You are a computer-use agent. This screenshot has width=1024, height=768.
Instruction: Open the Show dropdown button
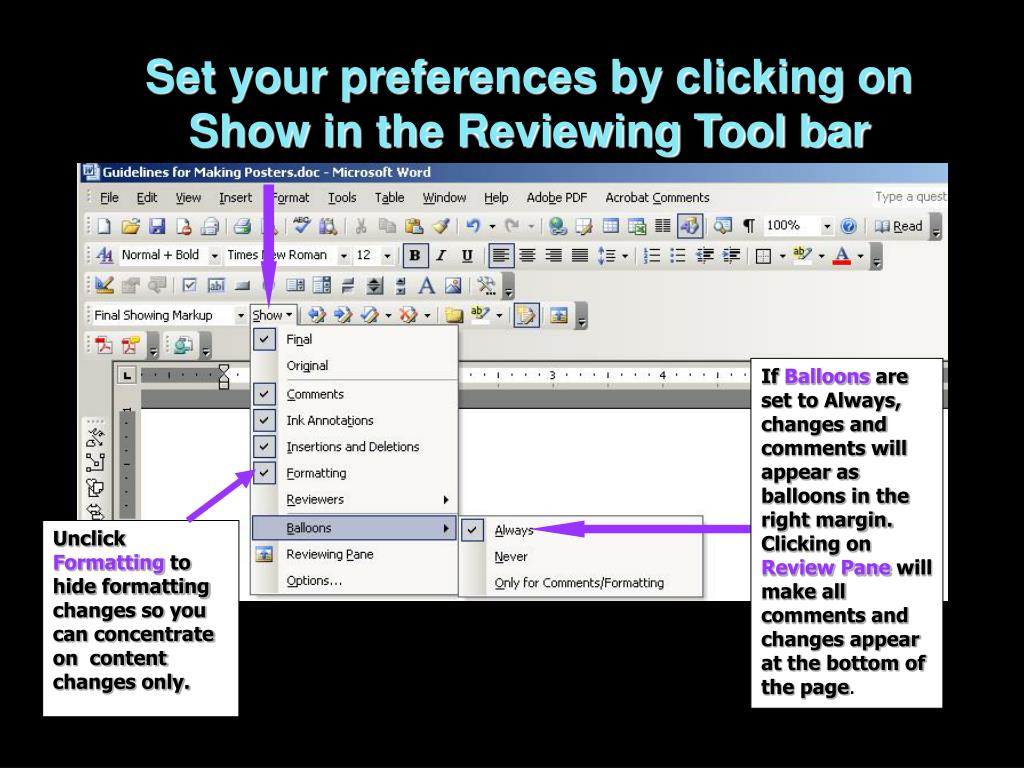273,315
